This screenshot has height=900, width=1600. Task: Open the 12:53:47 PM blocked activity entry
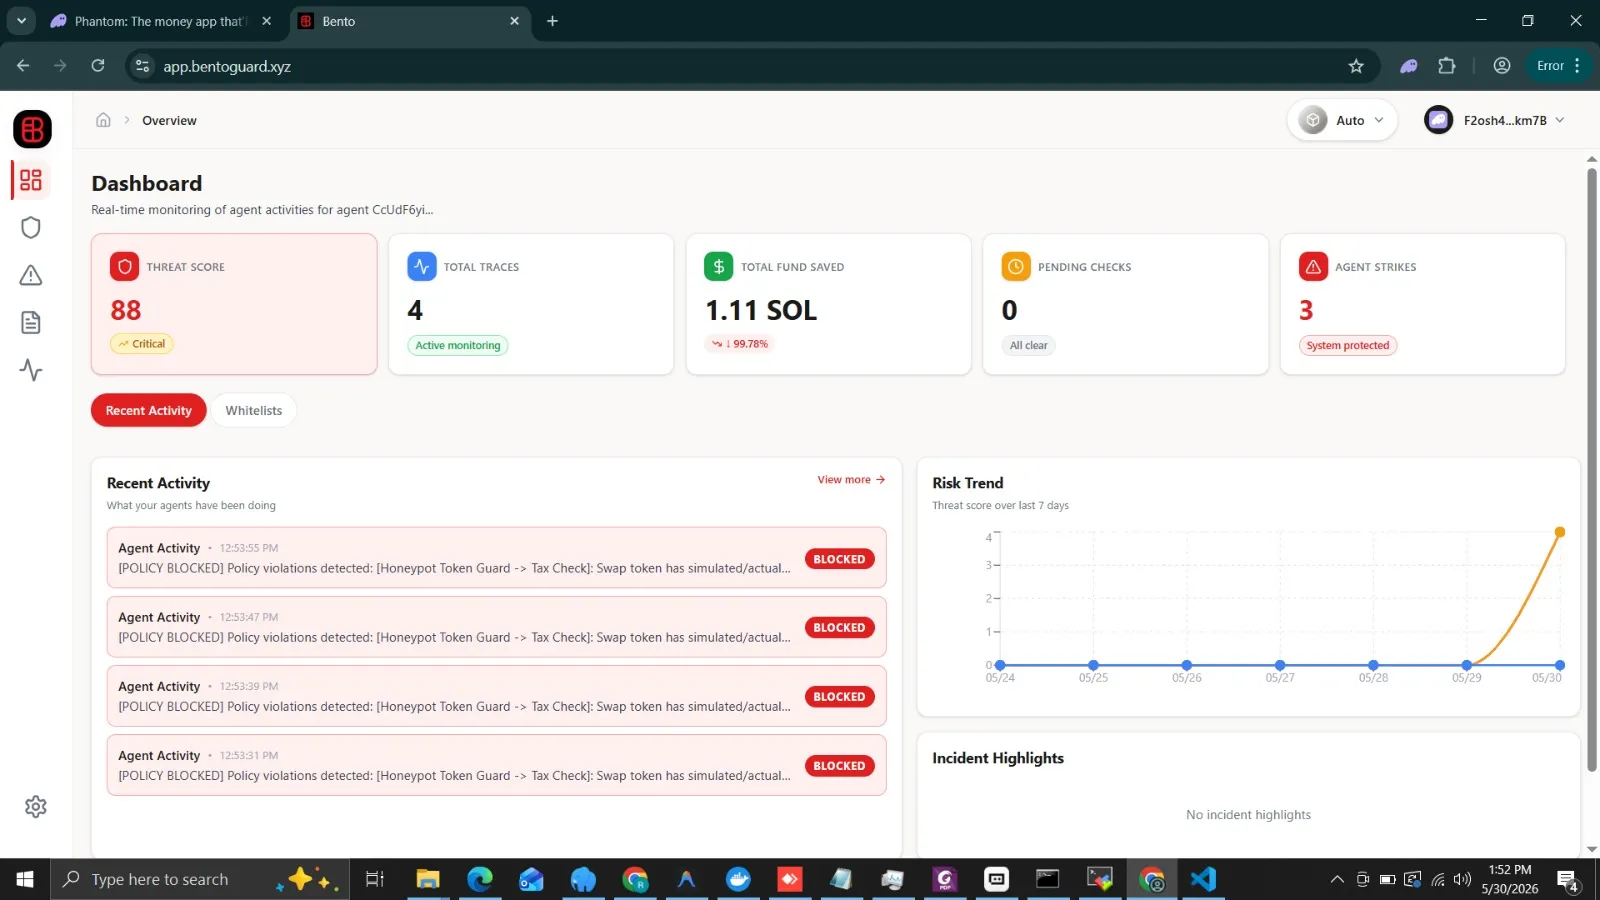496,627
